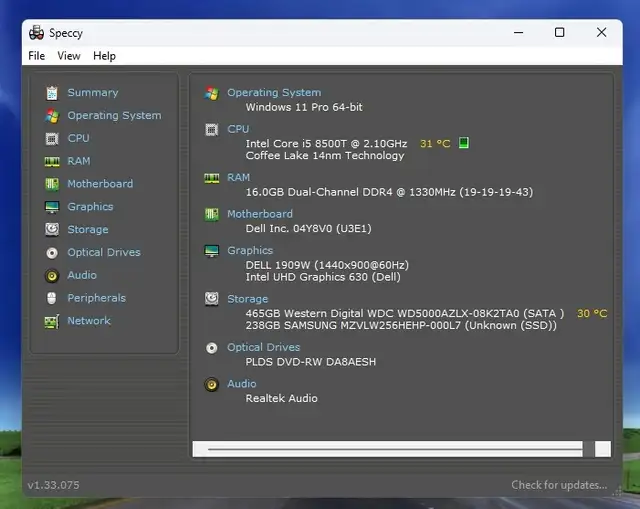Click the horizontal scrollbar track at panel bottom

point(394,449)
